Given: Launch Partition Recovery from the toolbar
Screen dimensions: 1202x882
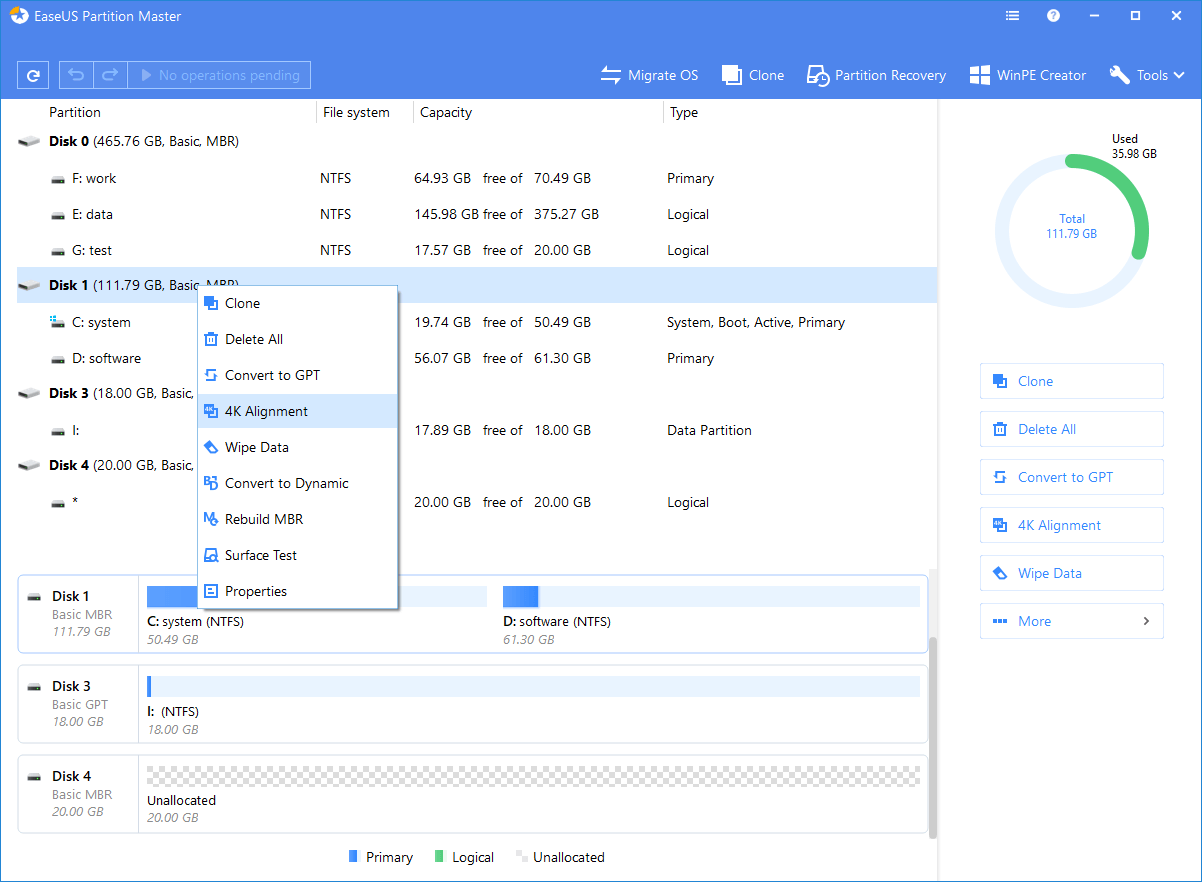Looking at the screenshot, I should click(x=876, y=75).
